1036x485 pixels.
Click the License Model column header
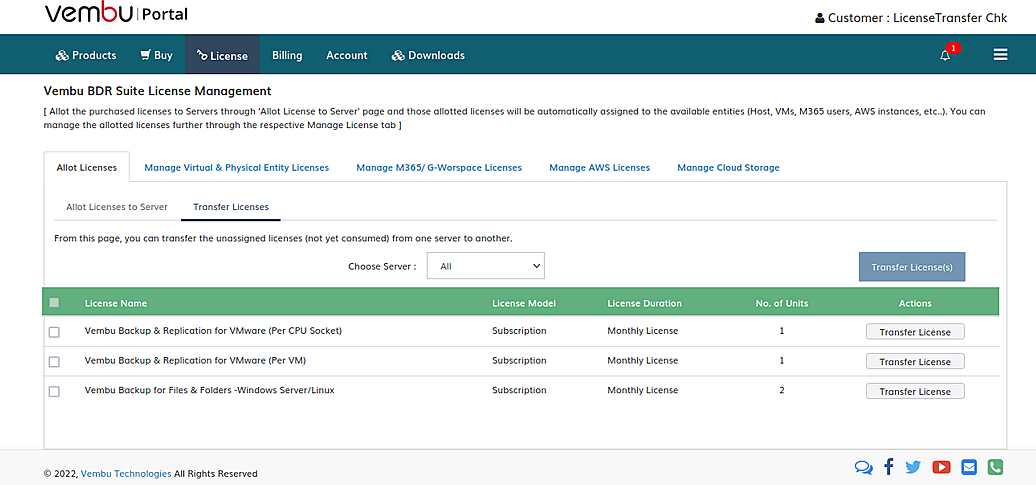click(524, 303)
